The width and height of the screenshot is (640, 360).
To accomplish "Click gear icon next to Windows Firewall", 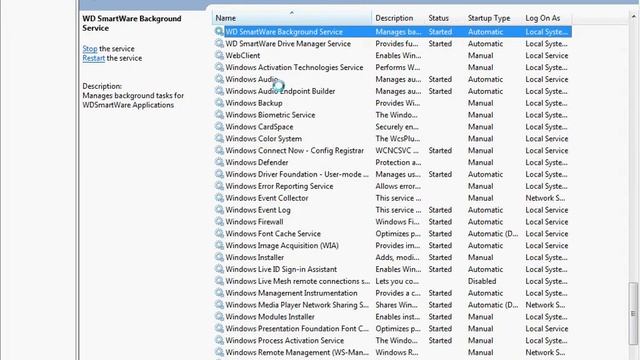I will coord(219,222).
